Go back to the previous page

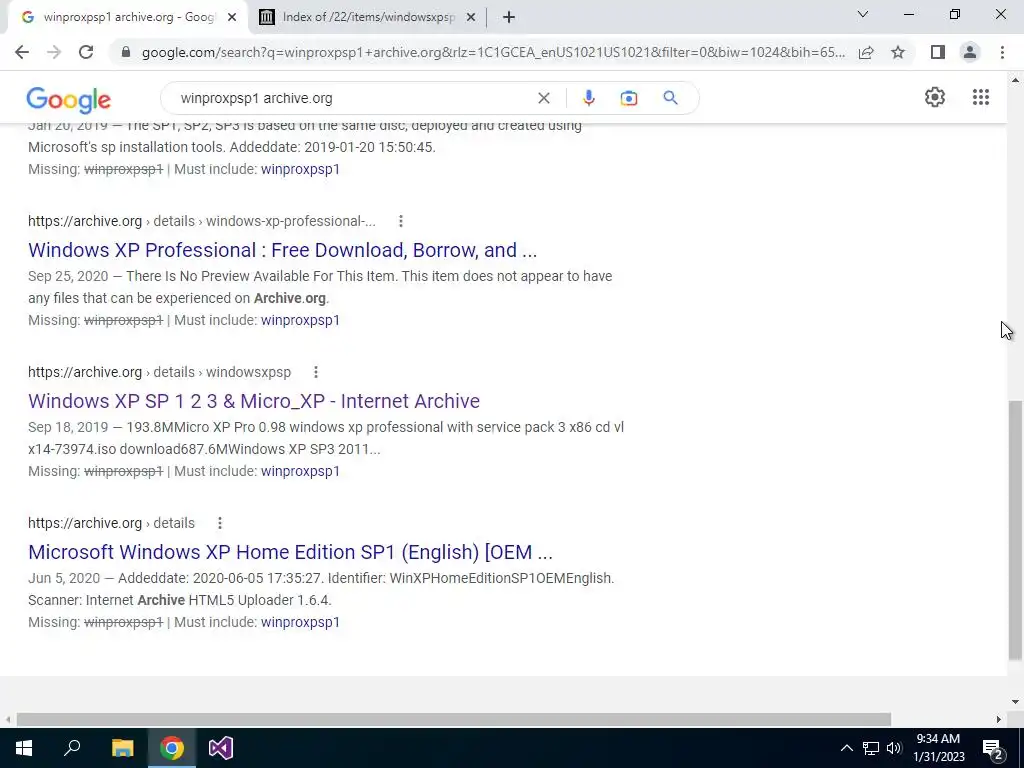(22, 52)
